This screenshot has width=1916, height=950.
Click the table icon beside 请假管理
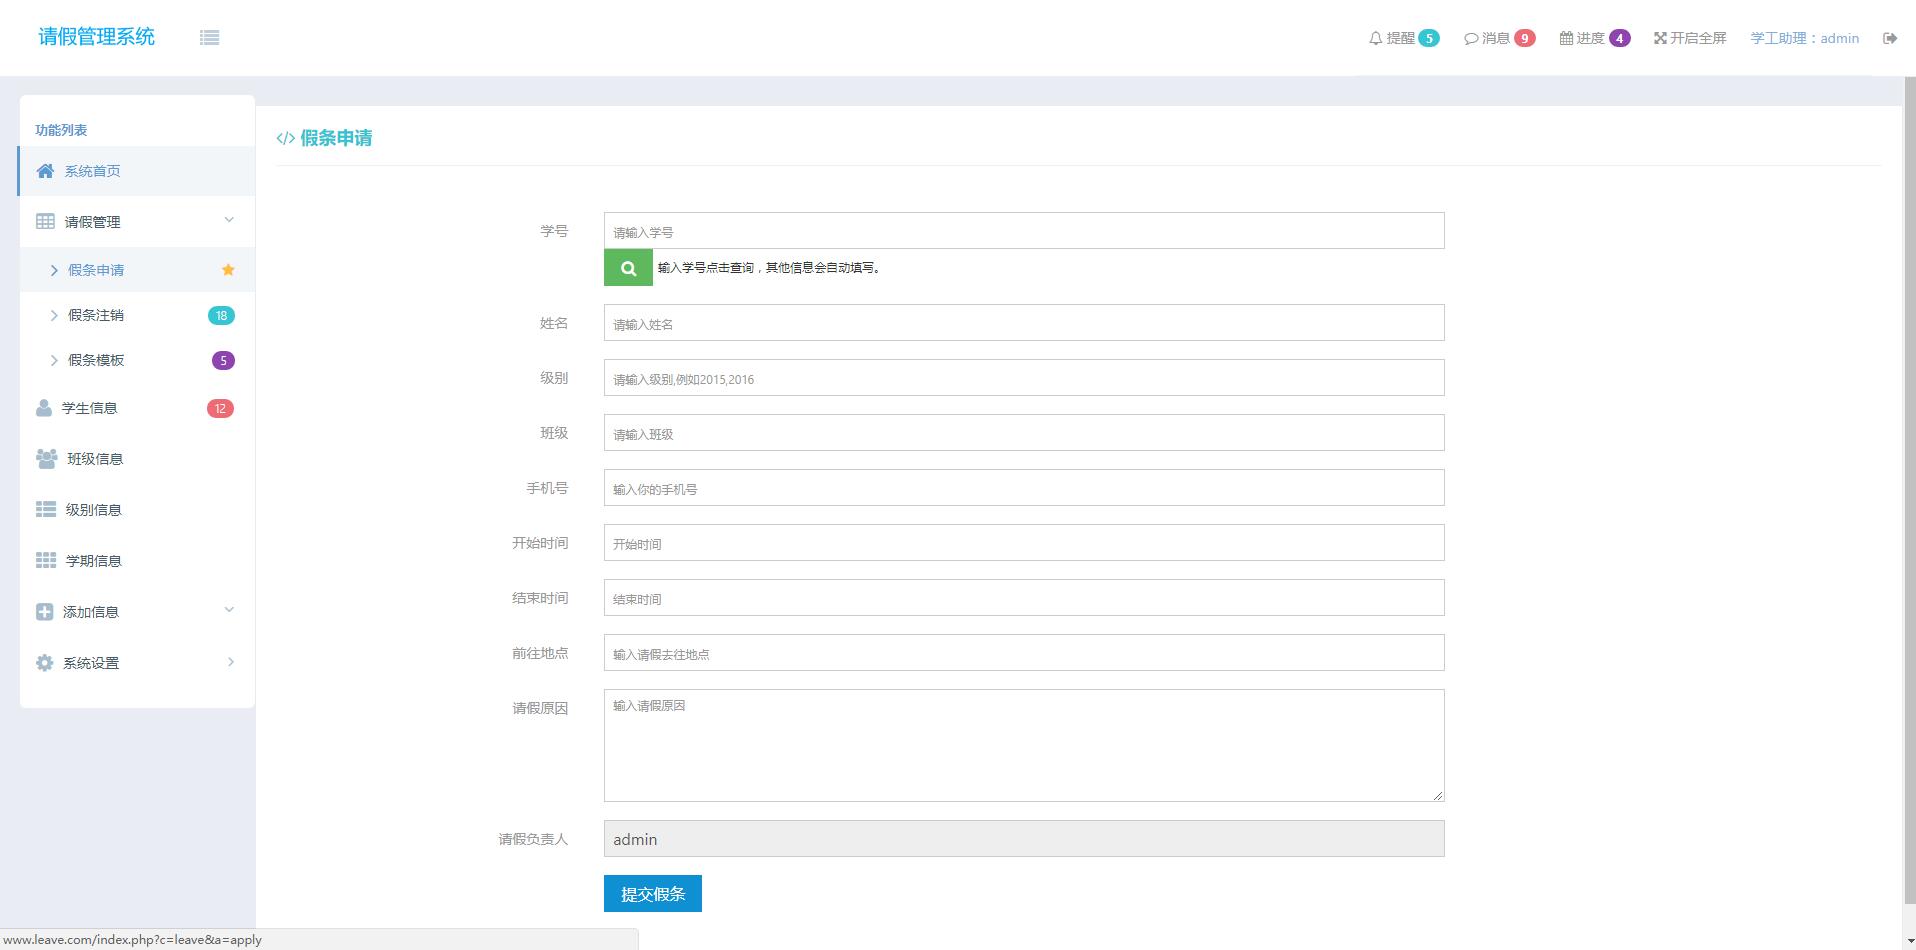(x=45, y=221)
